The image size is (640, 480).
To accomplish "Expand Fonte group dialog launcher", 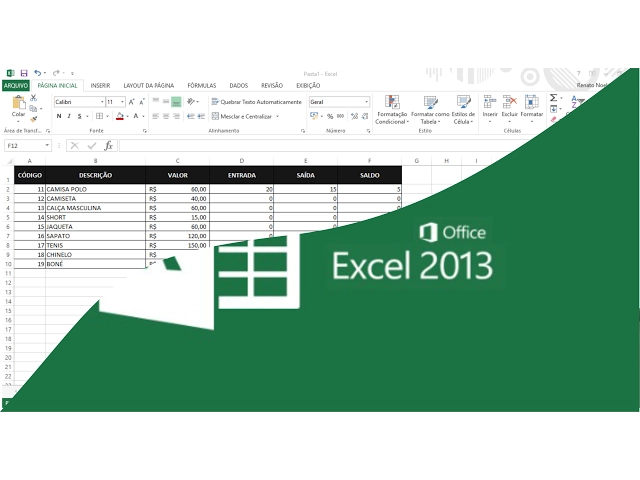I will (144, 131).
